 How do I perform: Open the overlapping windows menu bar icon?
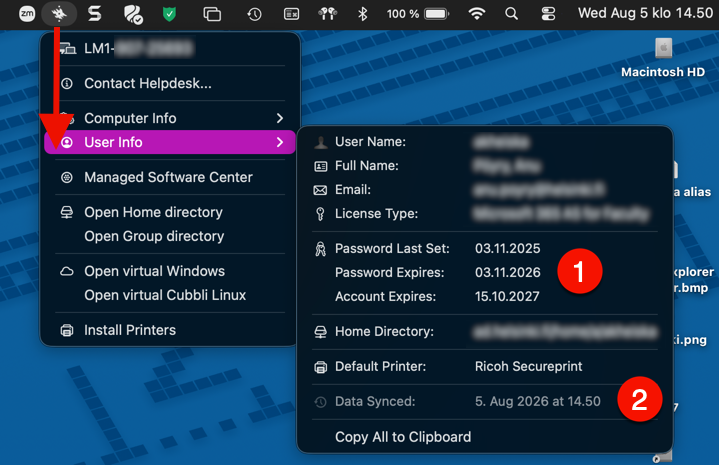[212, 14]
